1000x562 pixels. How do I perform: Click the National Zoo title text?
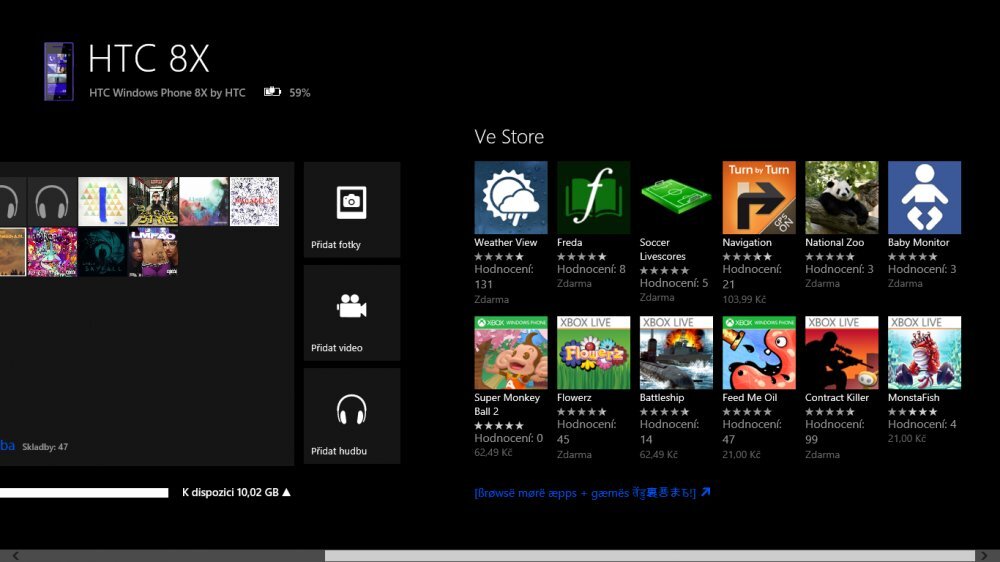[x=834, y=242]
